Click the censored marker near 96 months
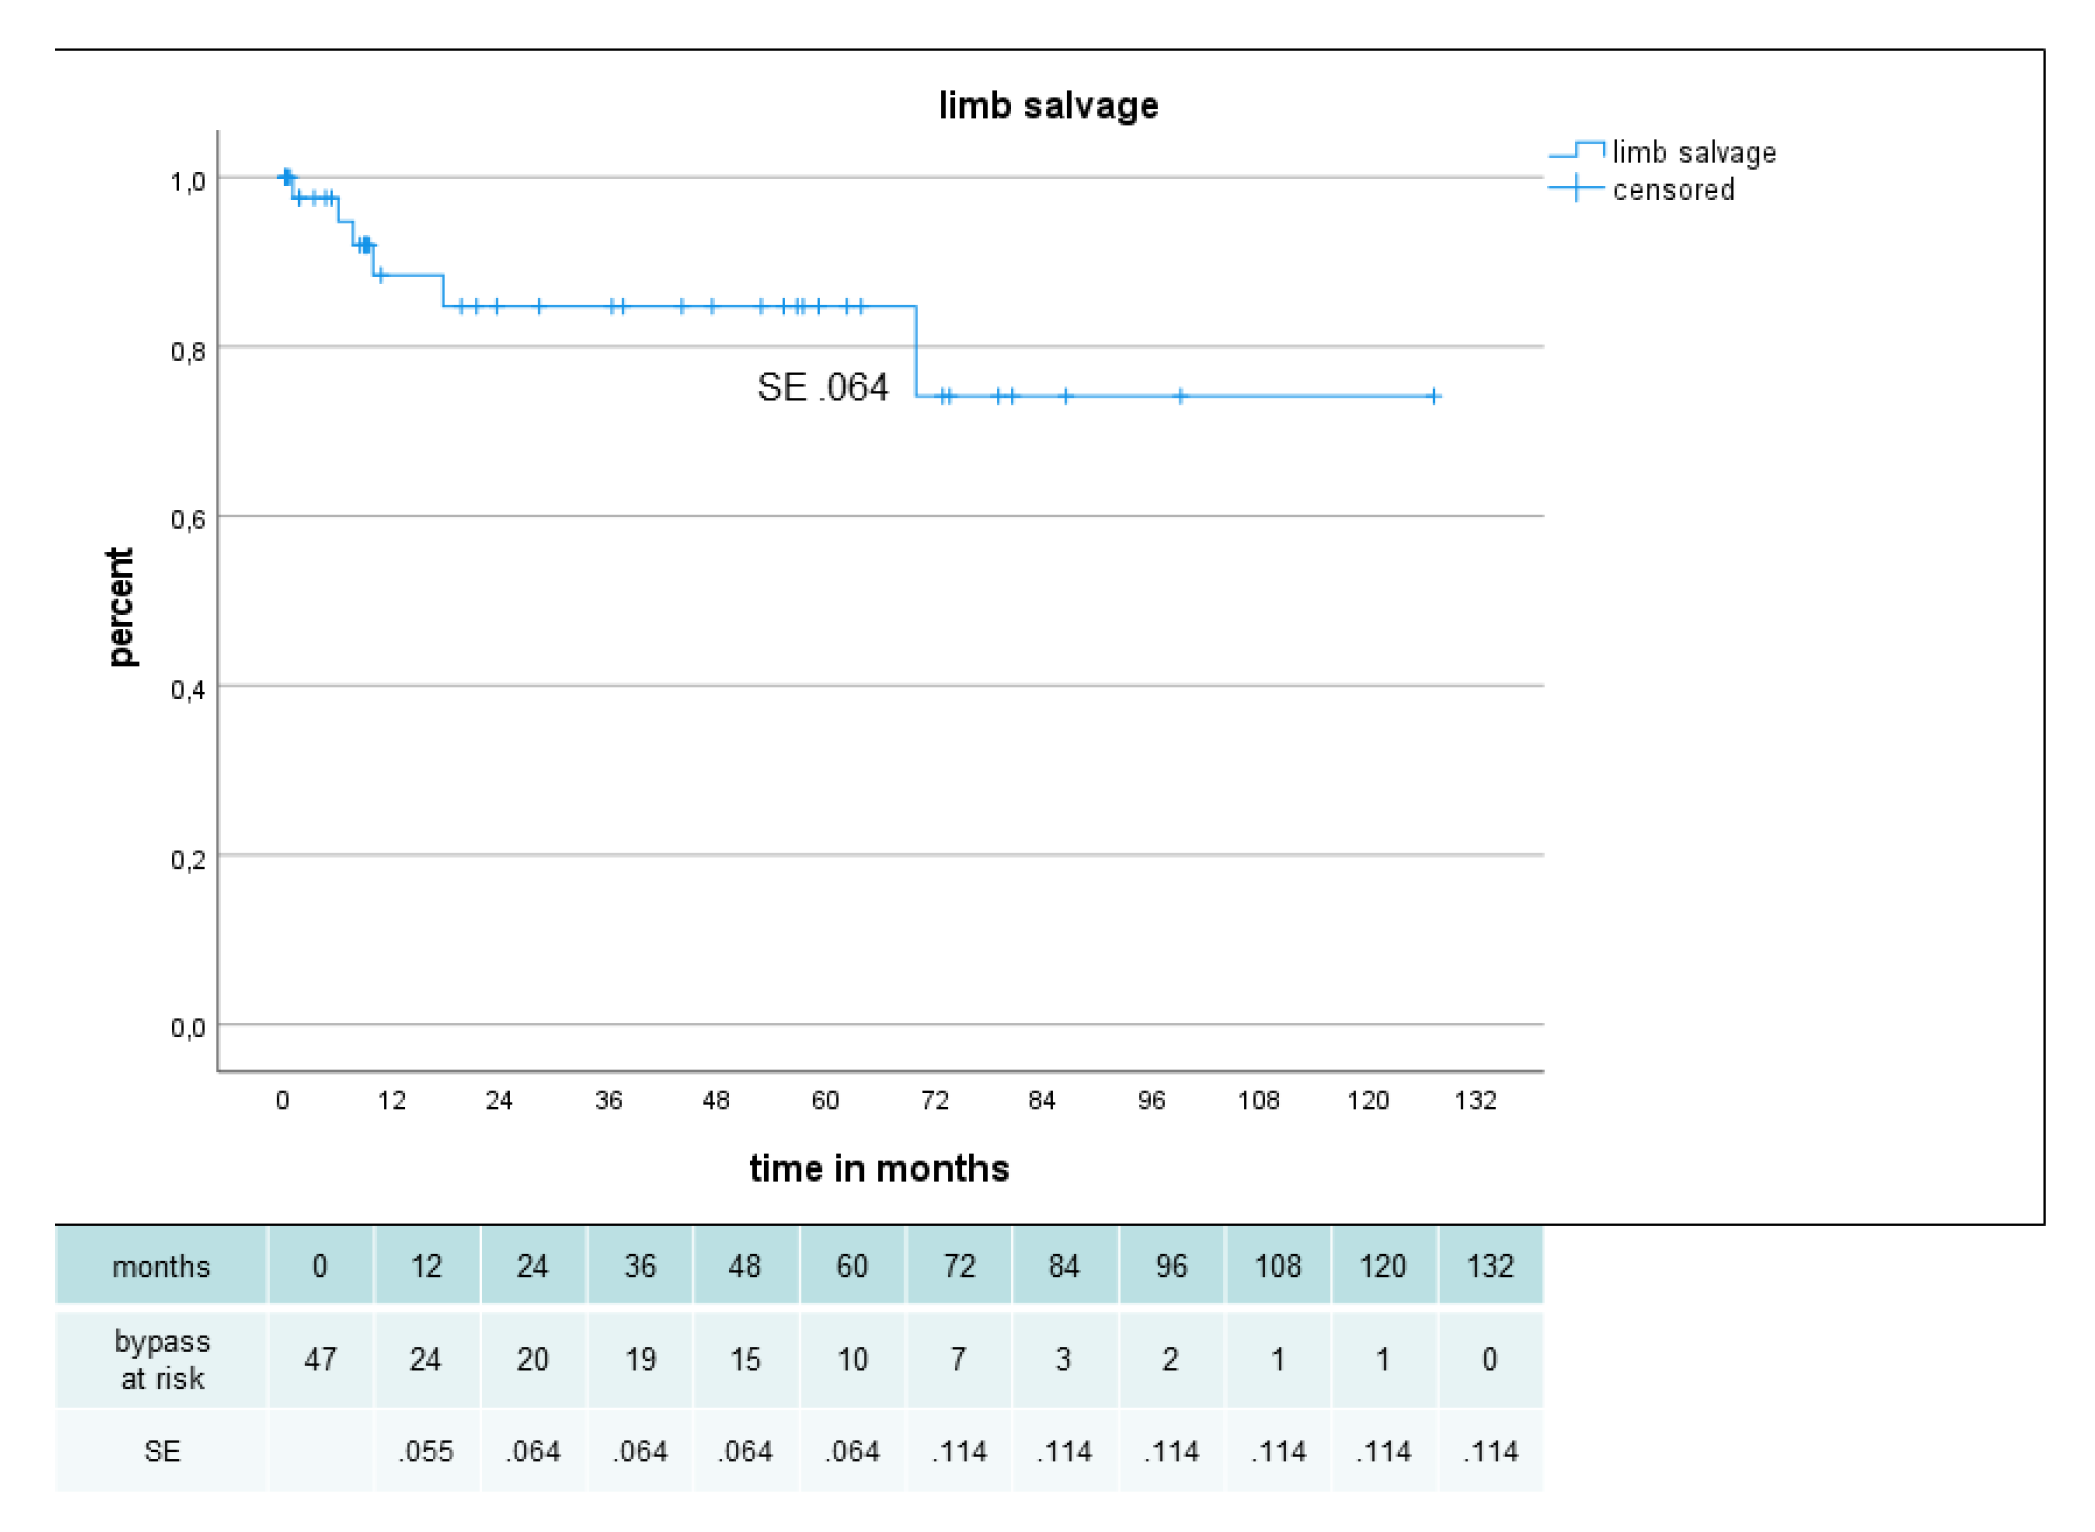Image resolution: width=2095 pixels, height=1532 pixels. pyautogui.click(x=1180, y=396)
